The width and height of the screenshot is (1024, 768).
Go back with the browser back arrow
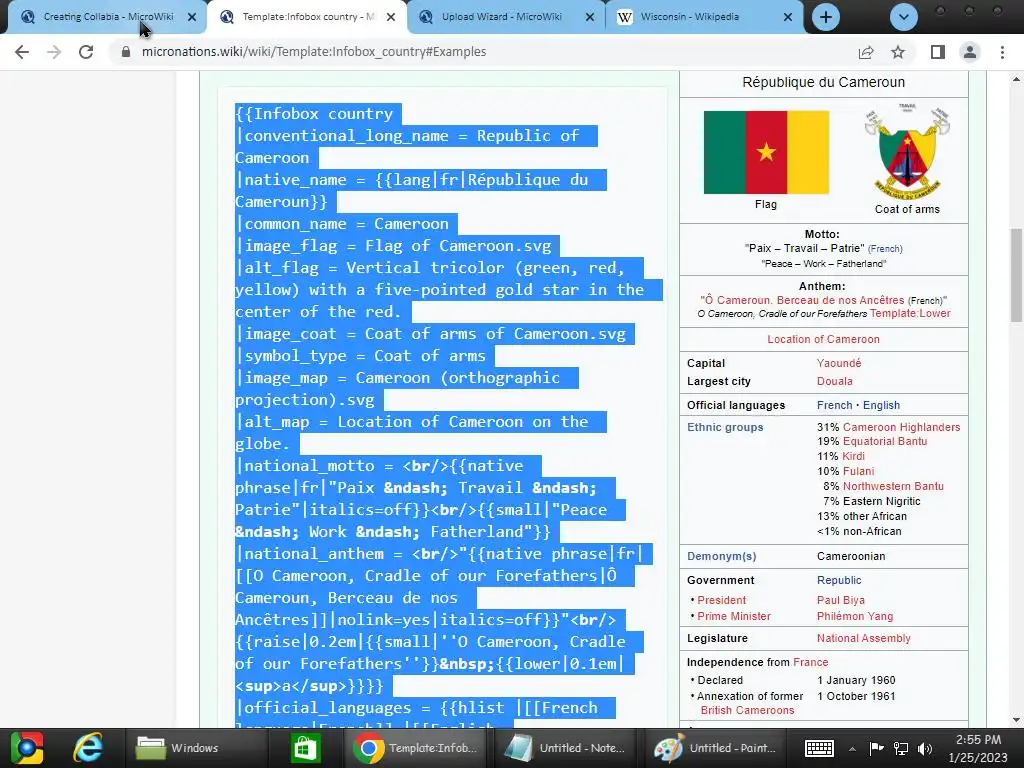coord(22,52)
